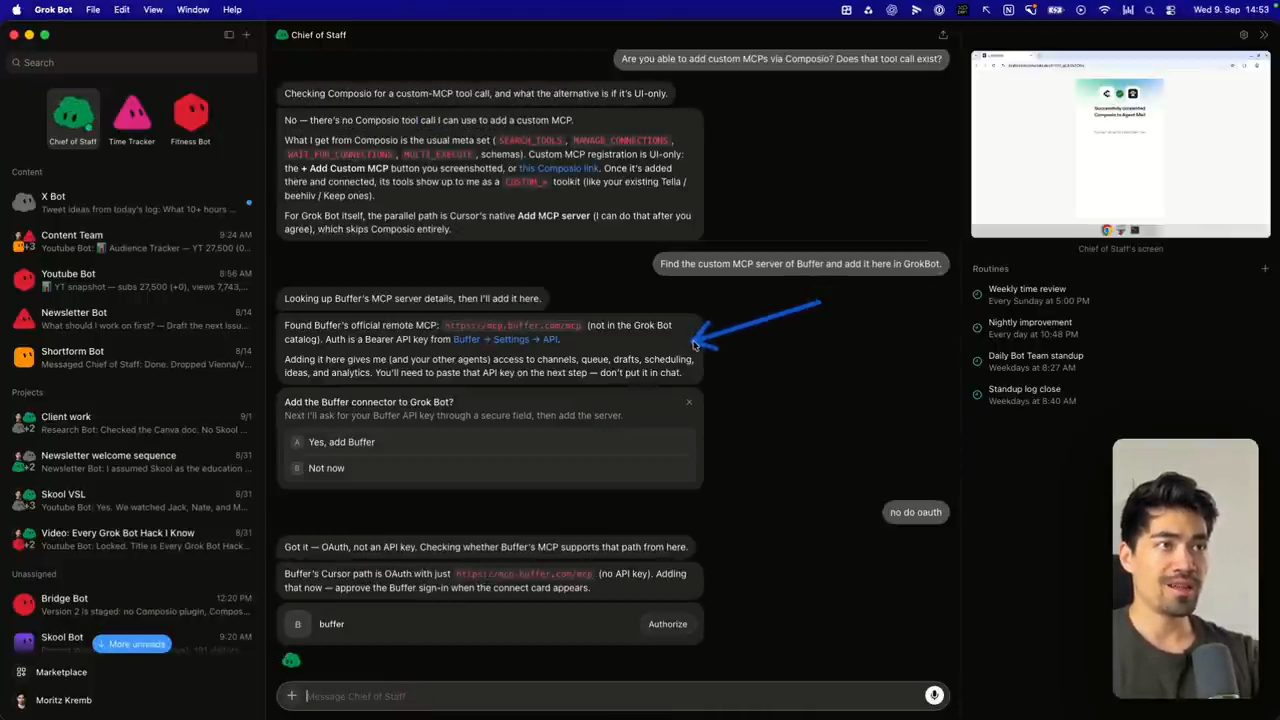The width and height of the screenshot is (1280, 720).
Task: Select the Fitness Bot agent avatar
Action: click(x=190, y=114)
